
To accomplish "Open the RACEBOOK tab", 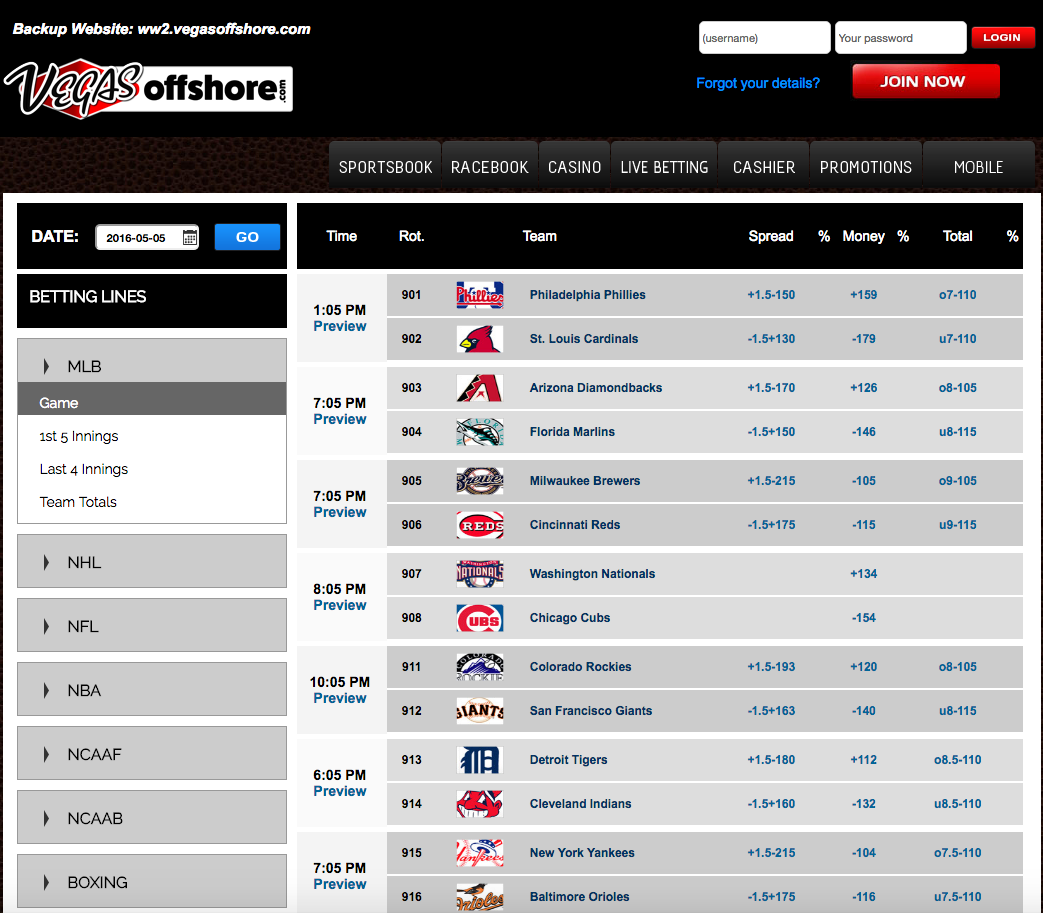I will [490, 167].
